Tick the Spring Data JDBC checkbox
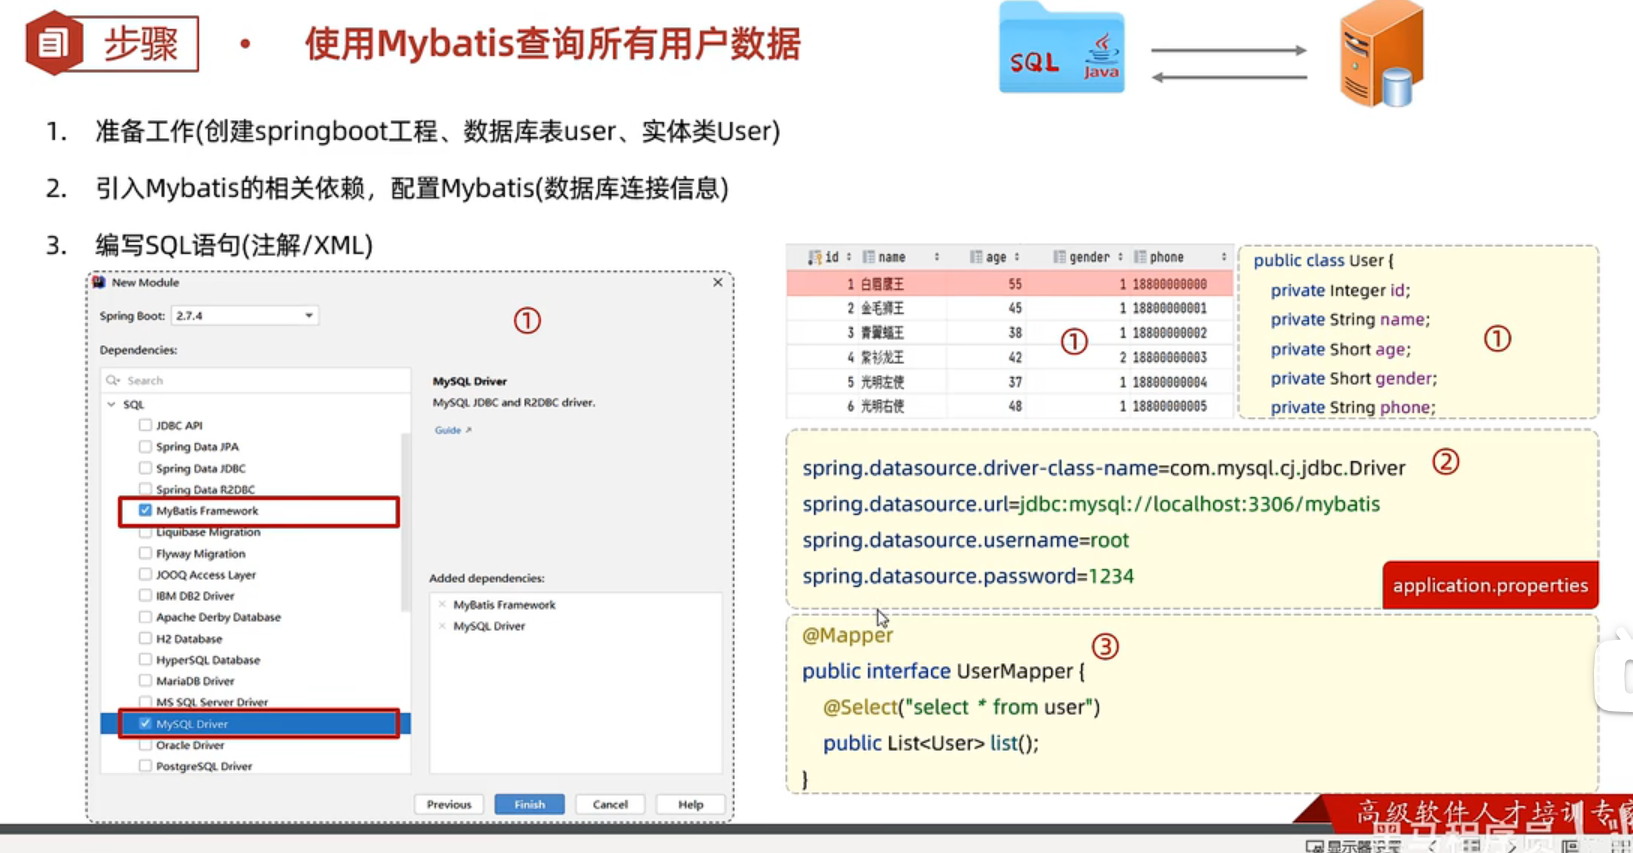The width and height of the screenshot is (1633, 853). coord(145,468)
